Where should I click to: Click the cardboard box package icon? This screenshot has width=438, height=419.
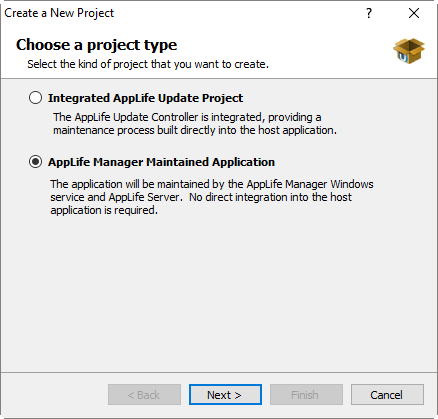point(409,51)
